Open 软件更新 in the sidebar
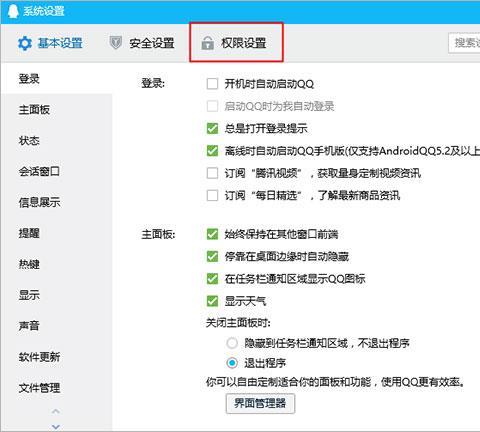This screenshot has height=432, width=480. tap(39, 357)
